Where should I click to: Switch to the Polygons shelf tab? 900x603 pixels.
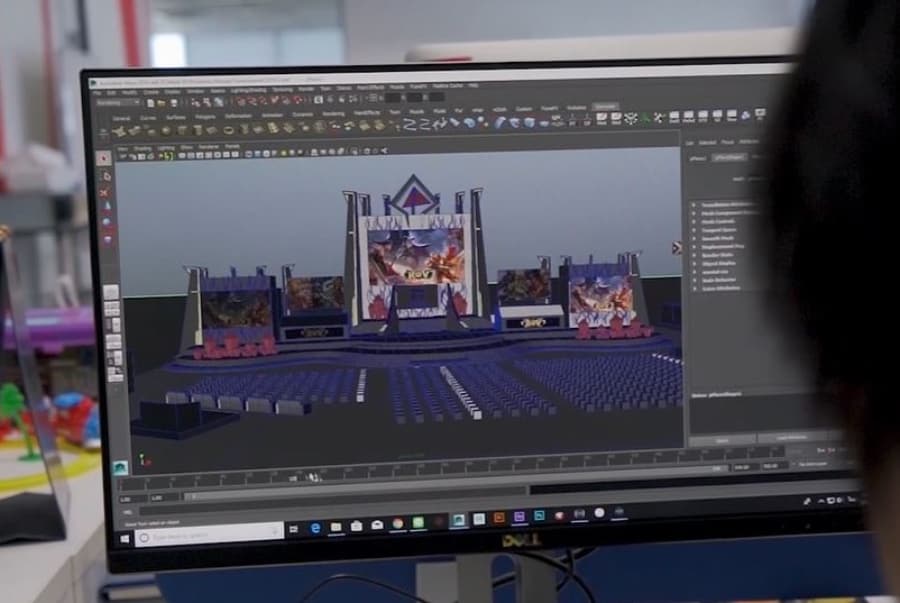coord(204,115)
